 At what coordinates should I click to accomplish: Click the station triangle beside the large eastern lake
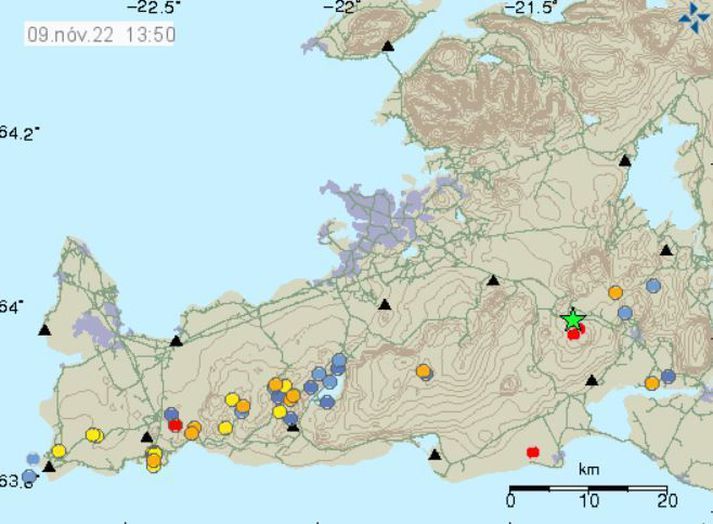pyautogui.click(x=625, y=160)
